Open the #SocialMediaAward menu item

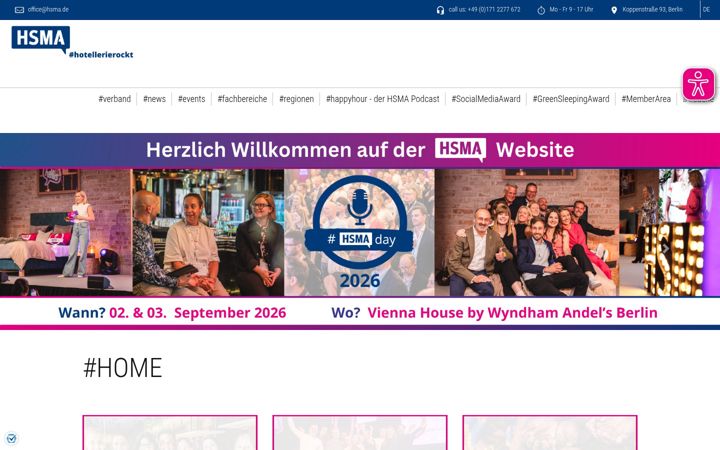(486, 99)
